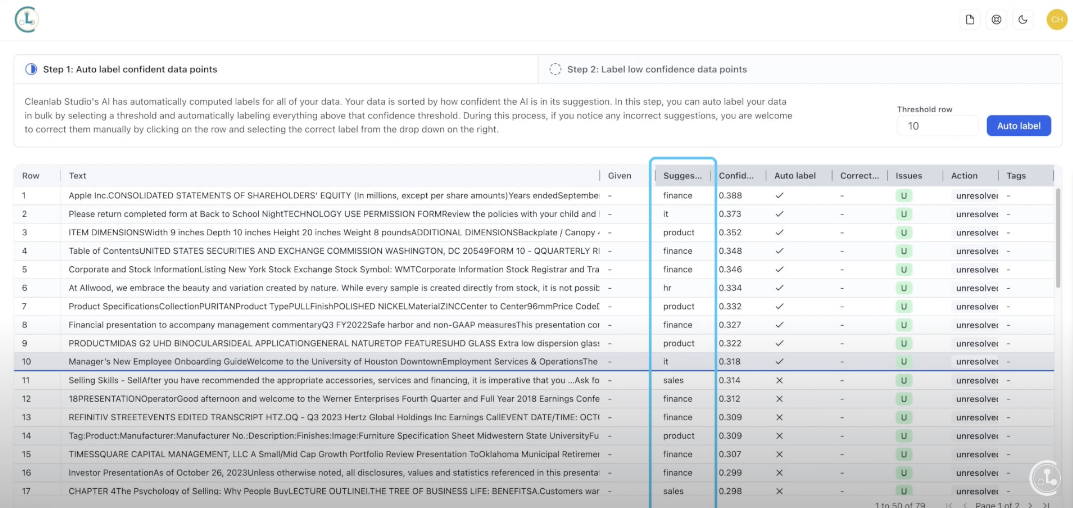Open the documentation page icon
The width and height of the screenshot is (1073, 508).
tap(970, 20)
